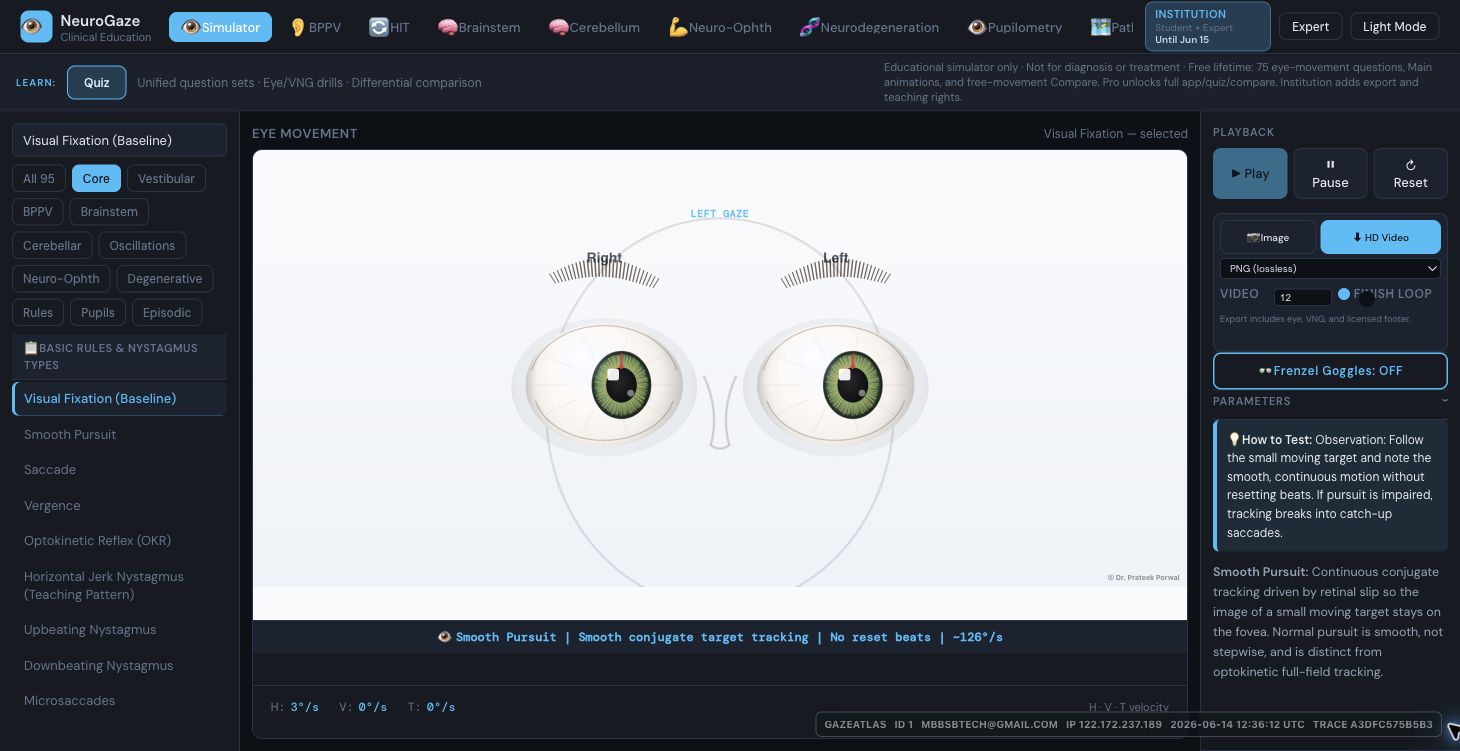Toggle Frenzel Goggles on
The width and height of the screenshot is (1460, 751).
click(x=1330, y=370)
